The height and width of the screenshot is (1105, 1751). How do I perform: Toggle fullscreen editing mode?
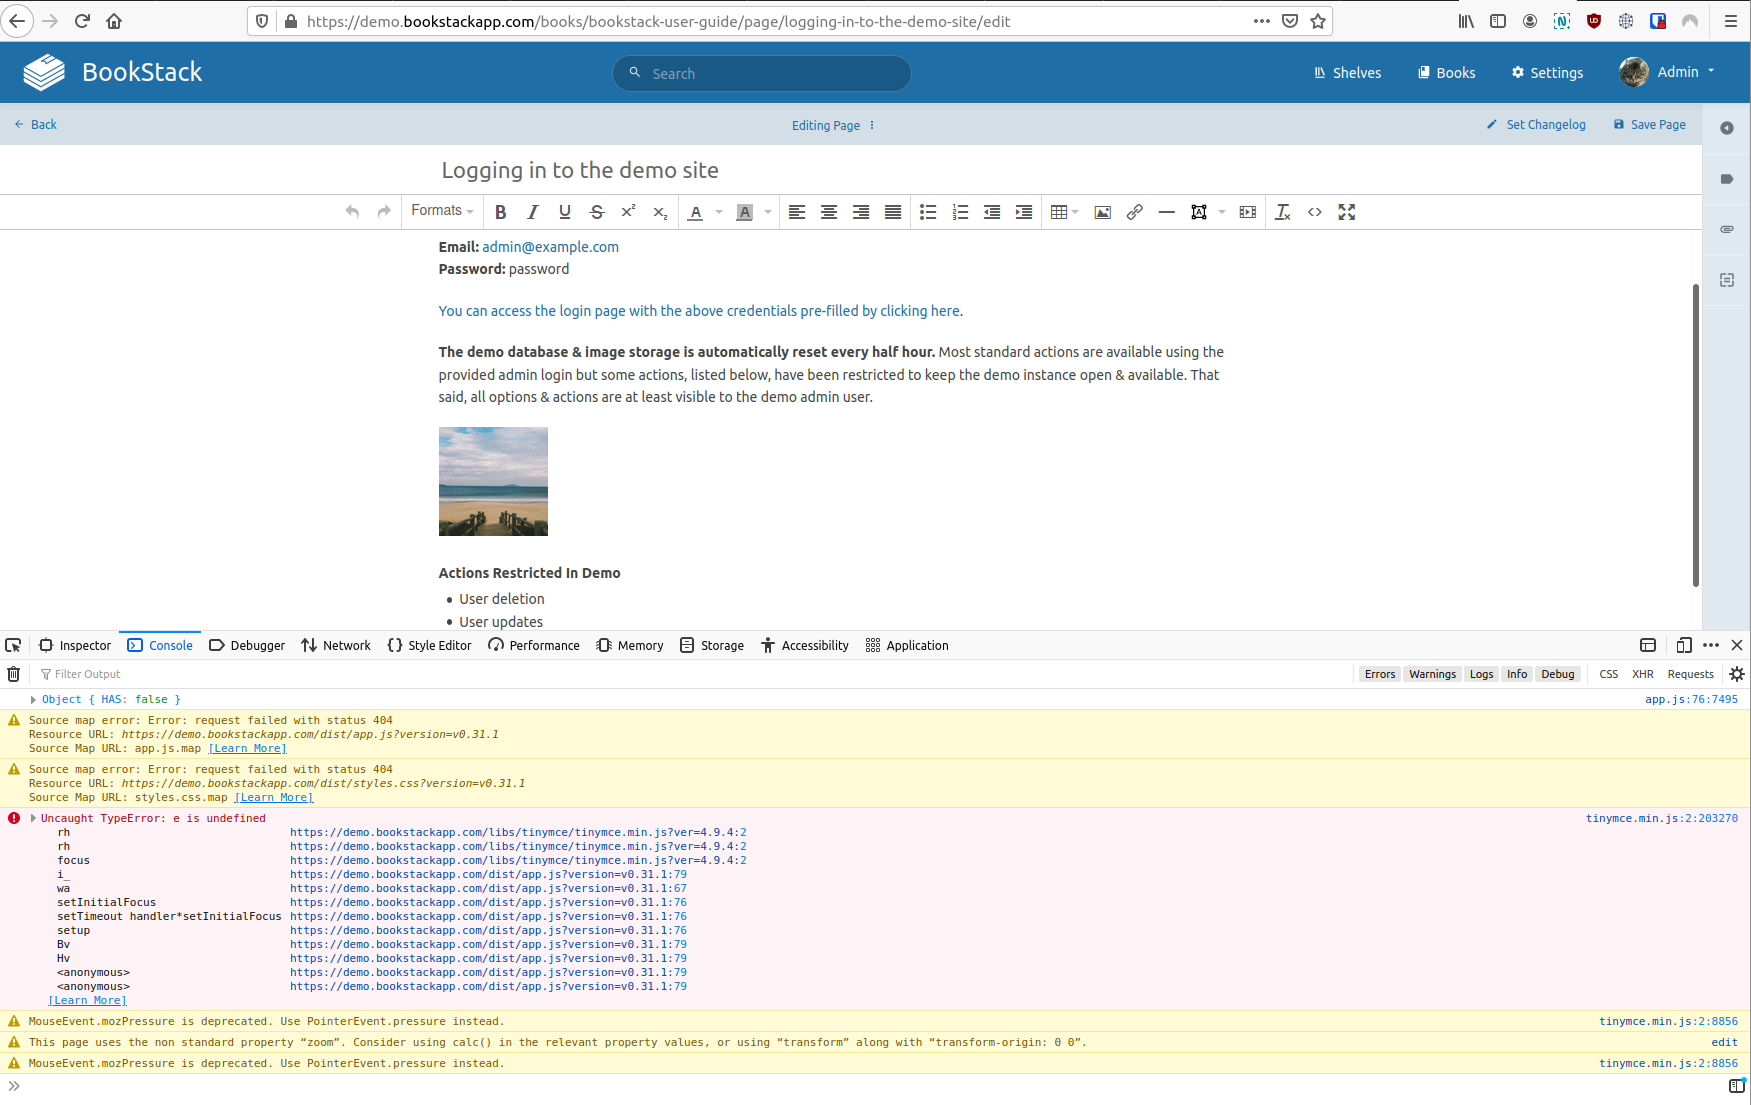1346,212
